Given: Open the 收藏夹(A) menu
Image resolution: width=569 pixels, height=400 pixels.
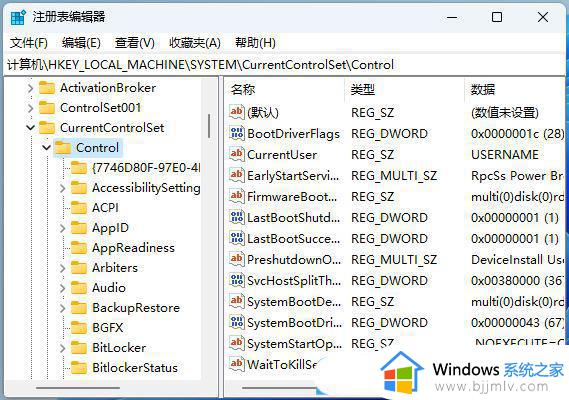Looking at the screenshot, I should [195, 43].
